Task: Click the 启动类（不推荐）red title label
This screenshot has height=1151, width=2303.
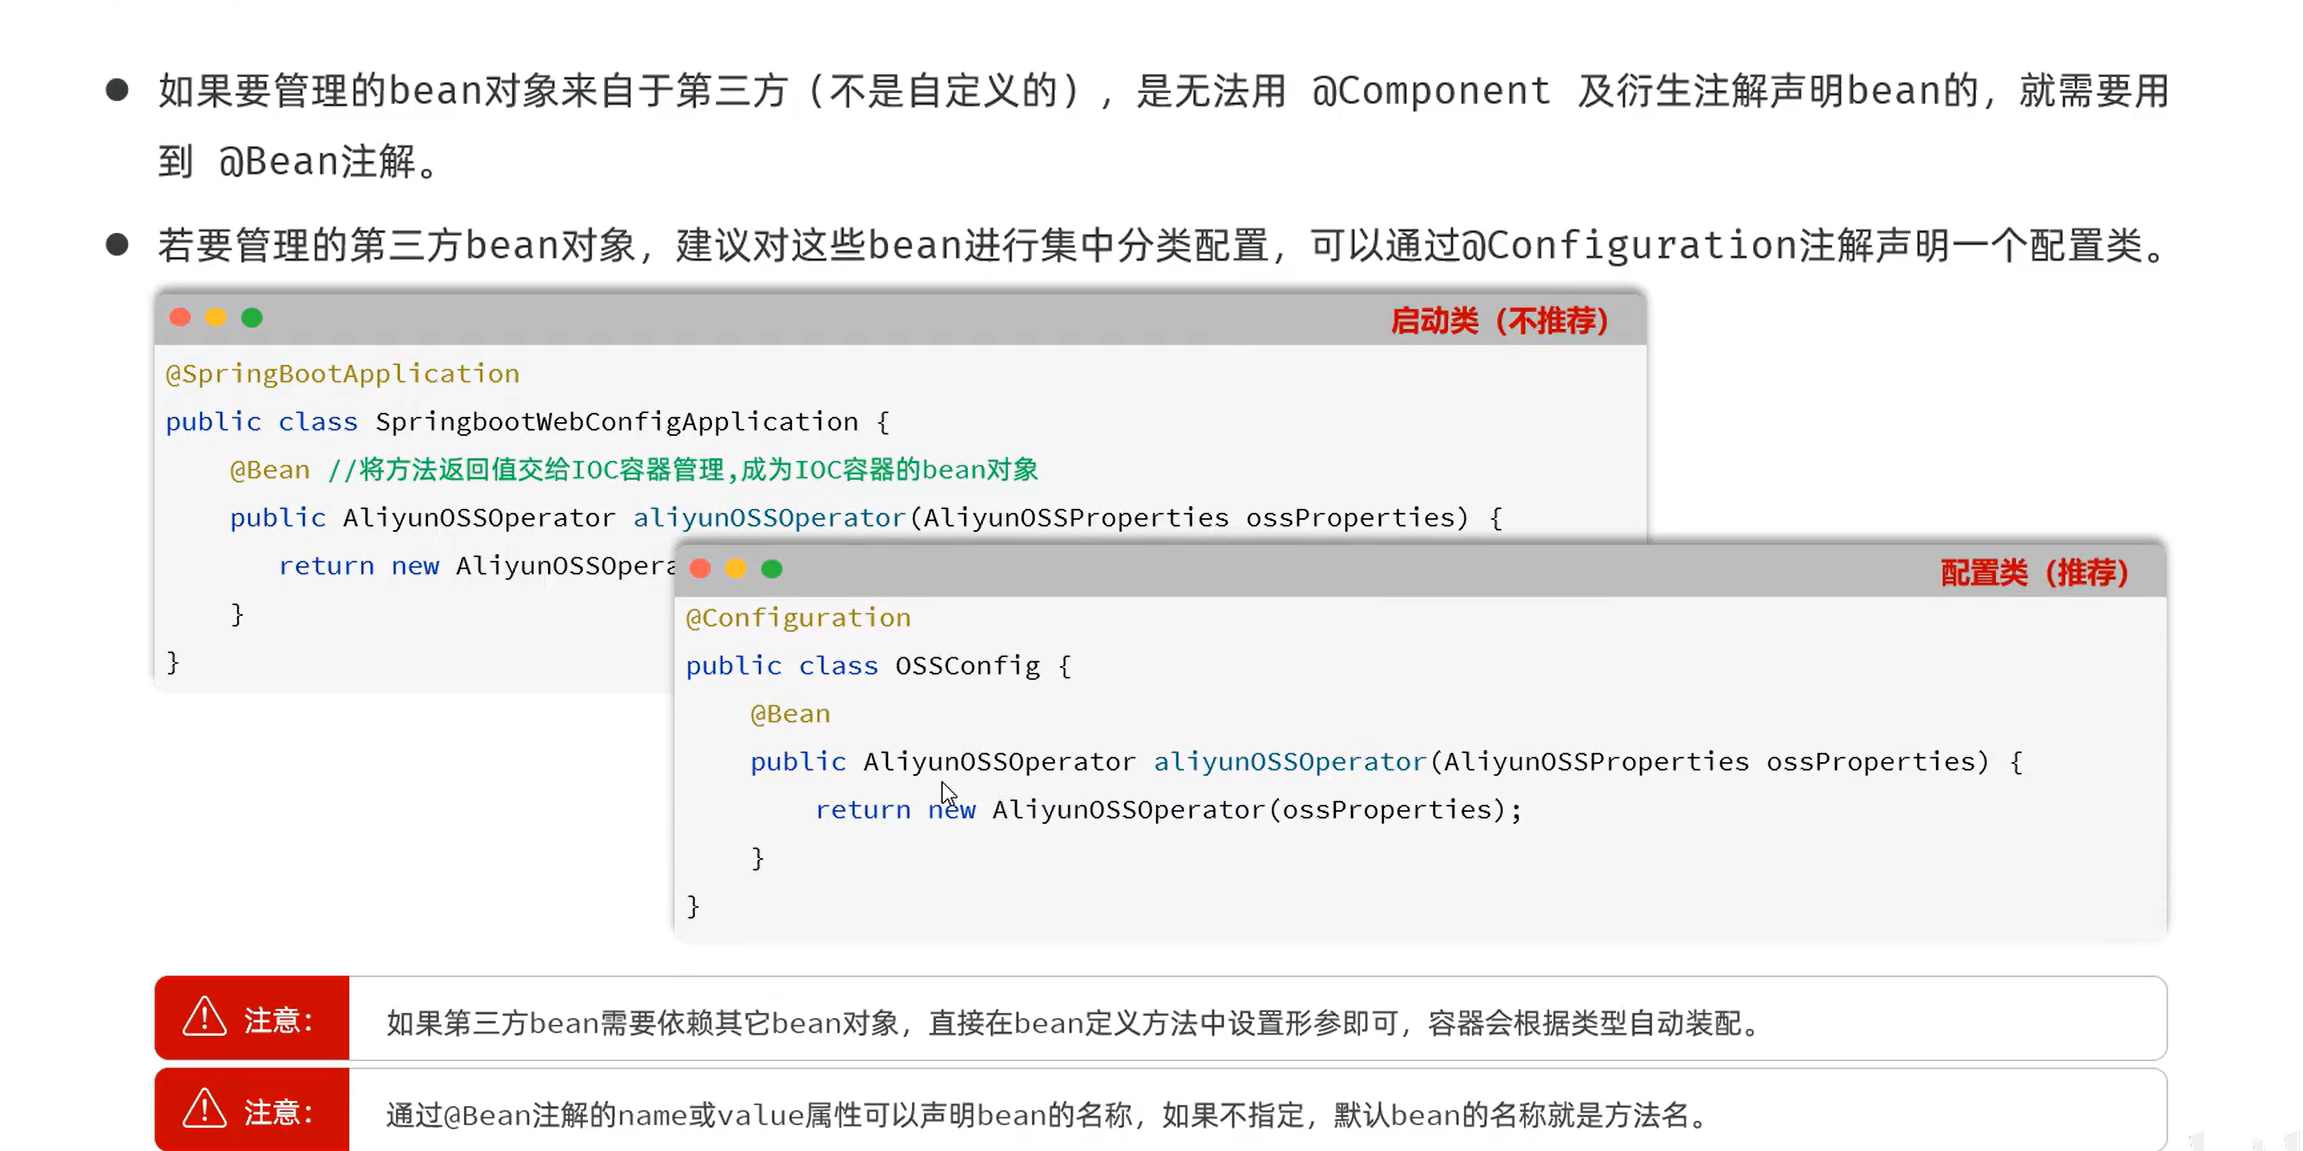Action: point(1499,321)
